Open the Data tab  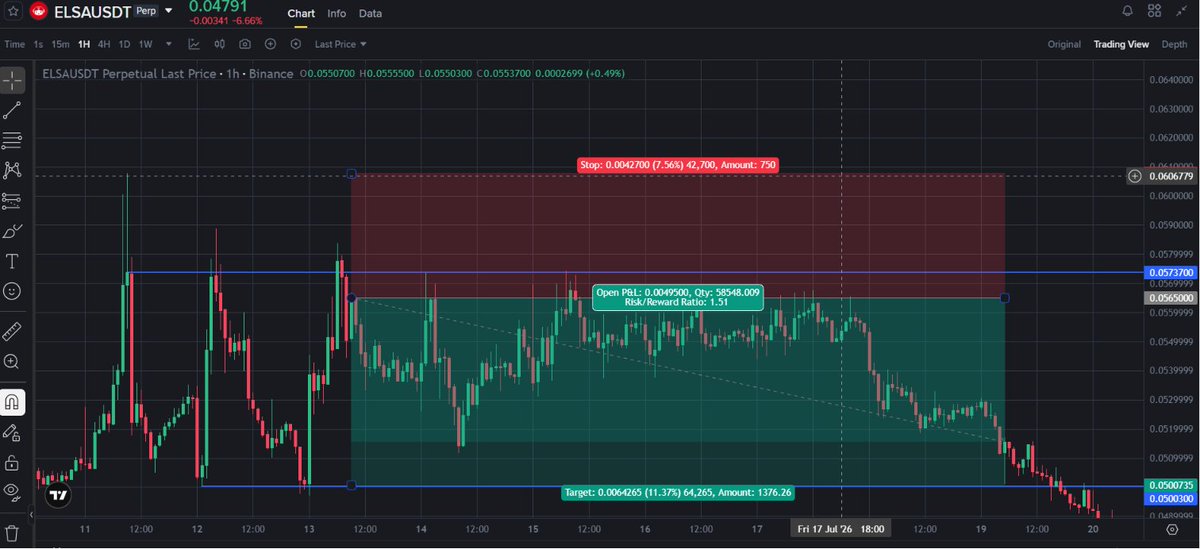coord(370,13)
